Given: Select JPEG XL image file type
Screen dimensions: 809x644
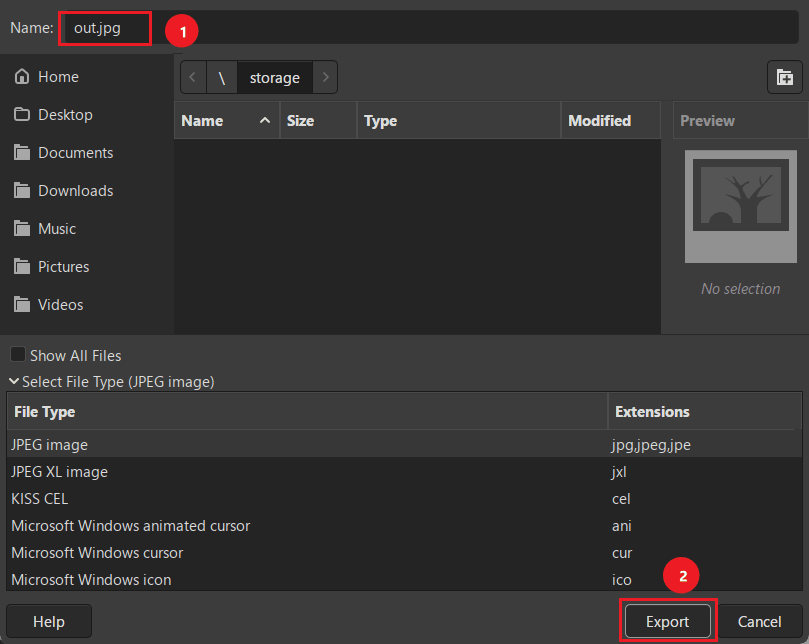Looking at the screenshot, I should point(59,471).
